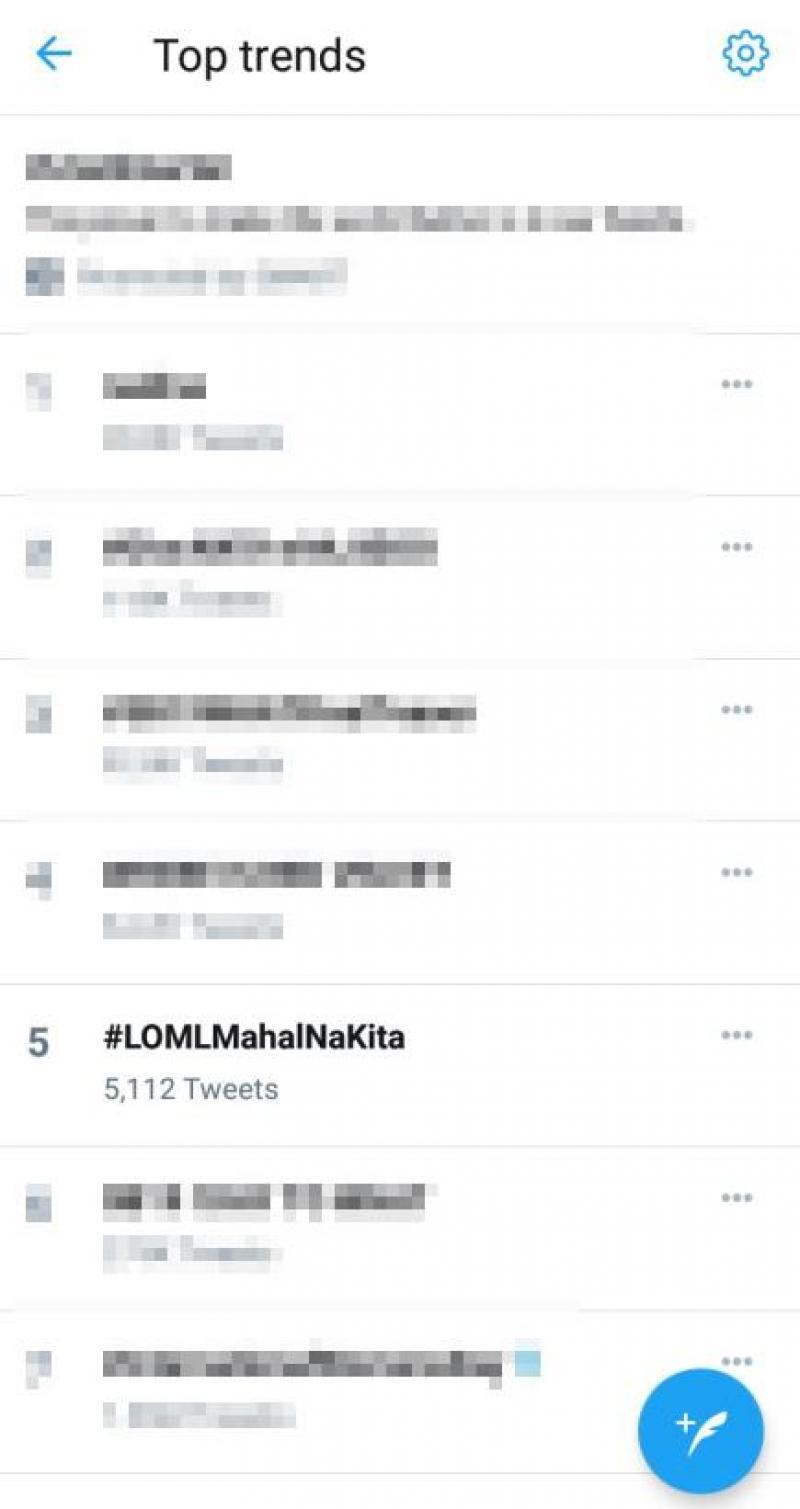Tap the Top trends header title
800x1509 pixels.
pyautogui.click(x=260, y=55)
